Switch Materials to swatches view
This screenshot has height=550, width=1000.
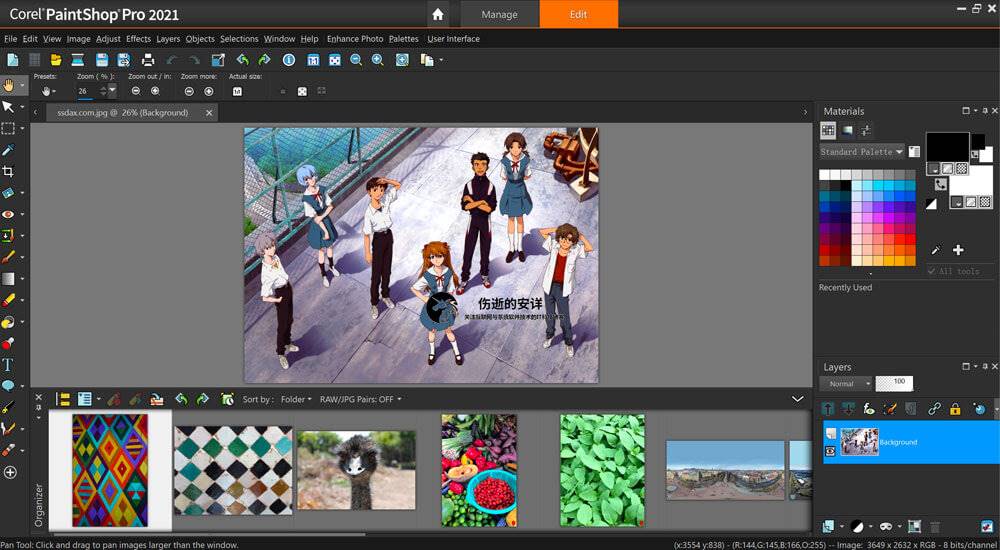(x=828, y=130)
